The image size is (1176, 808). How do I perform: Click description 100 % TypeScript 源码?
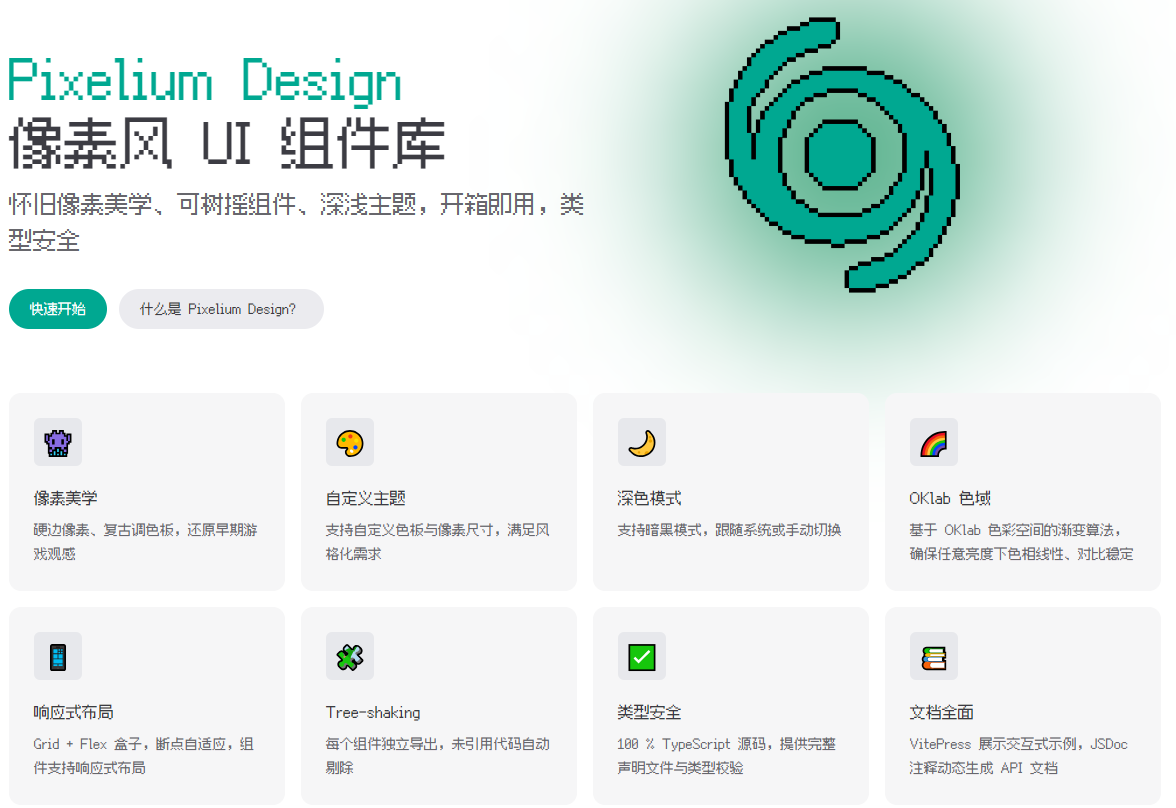(726, 755)
